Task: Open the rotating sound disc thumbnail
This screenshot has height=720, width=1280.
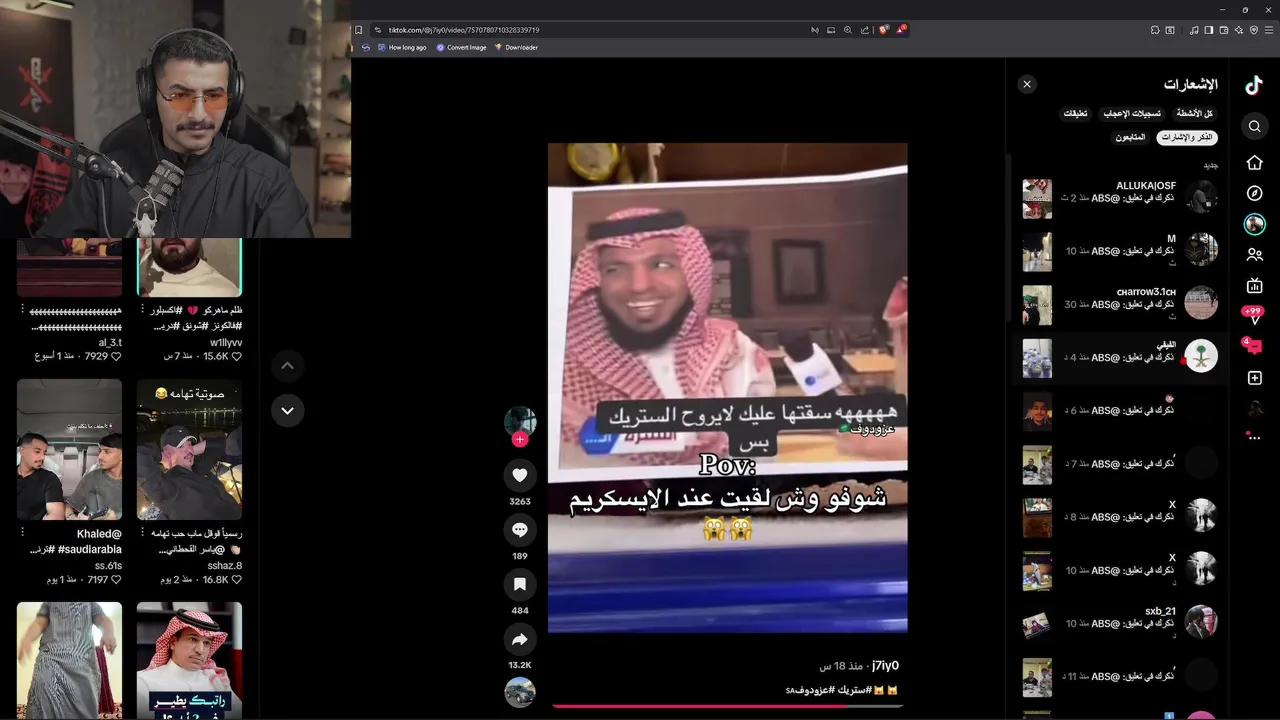Action: coord(520,692)
